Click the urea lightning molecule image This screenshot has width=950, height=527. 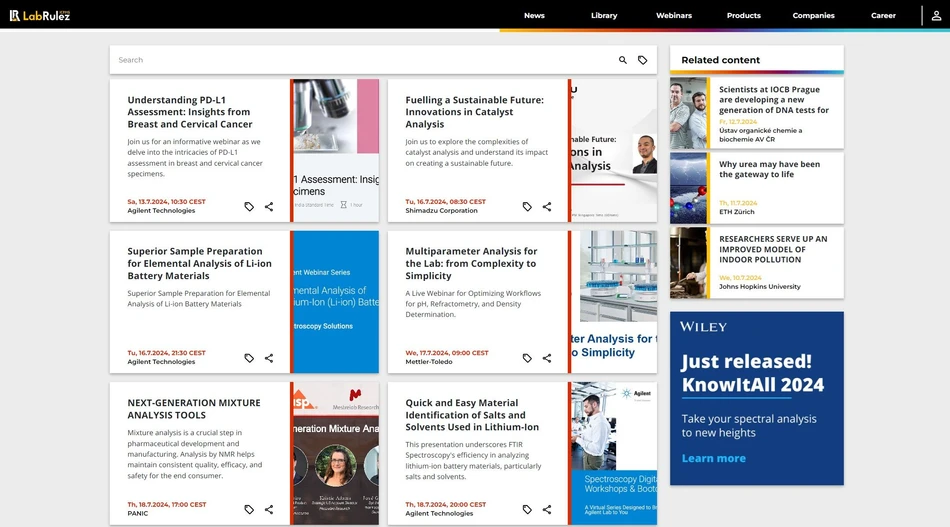pos(688,188)
